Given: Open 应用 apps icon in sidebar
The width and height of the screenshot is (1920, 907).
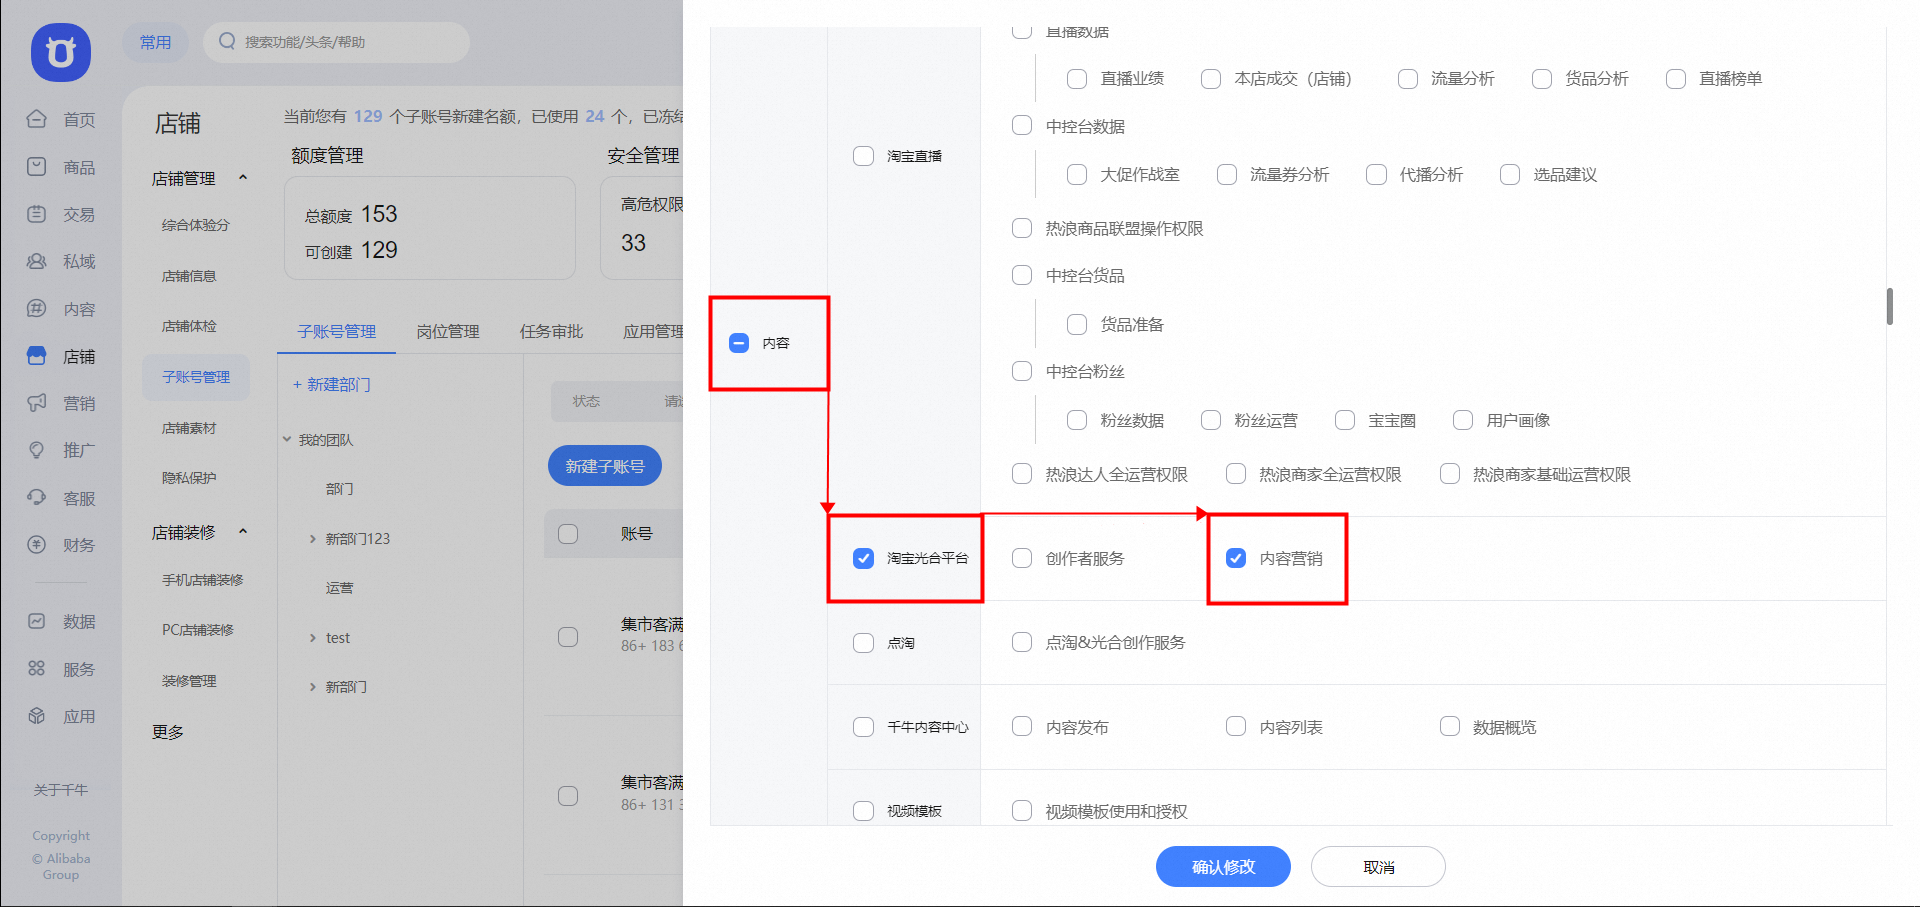Looking at the screenshot, I should pyautogui.click(x=37, y=716).
